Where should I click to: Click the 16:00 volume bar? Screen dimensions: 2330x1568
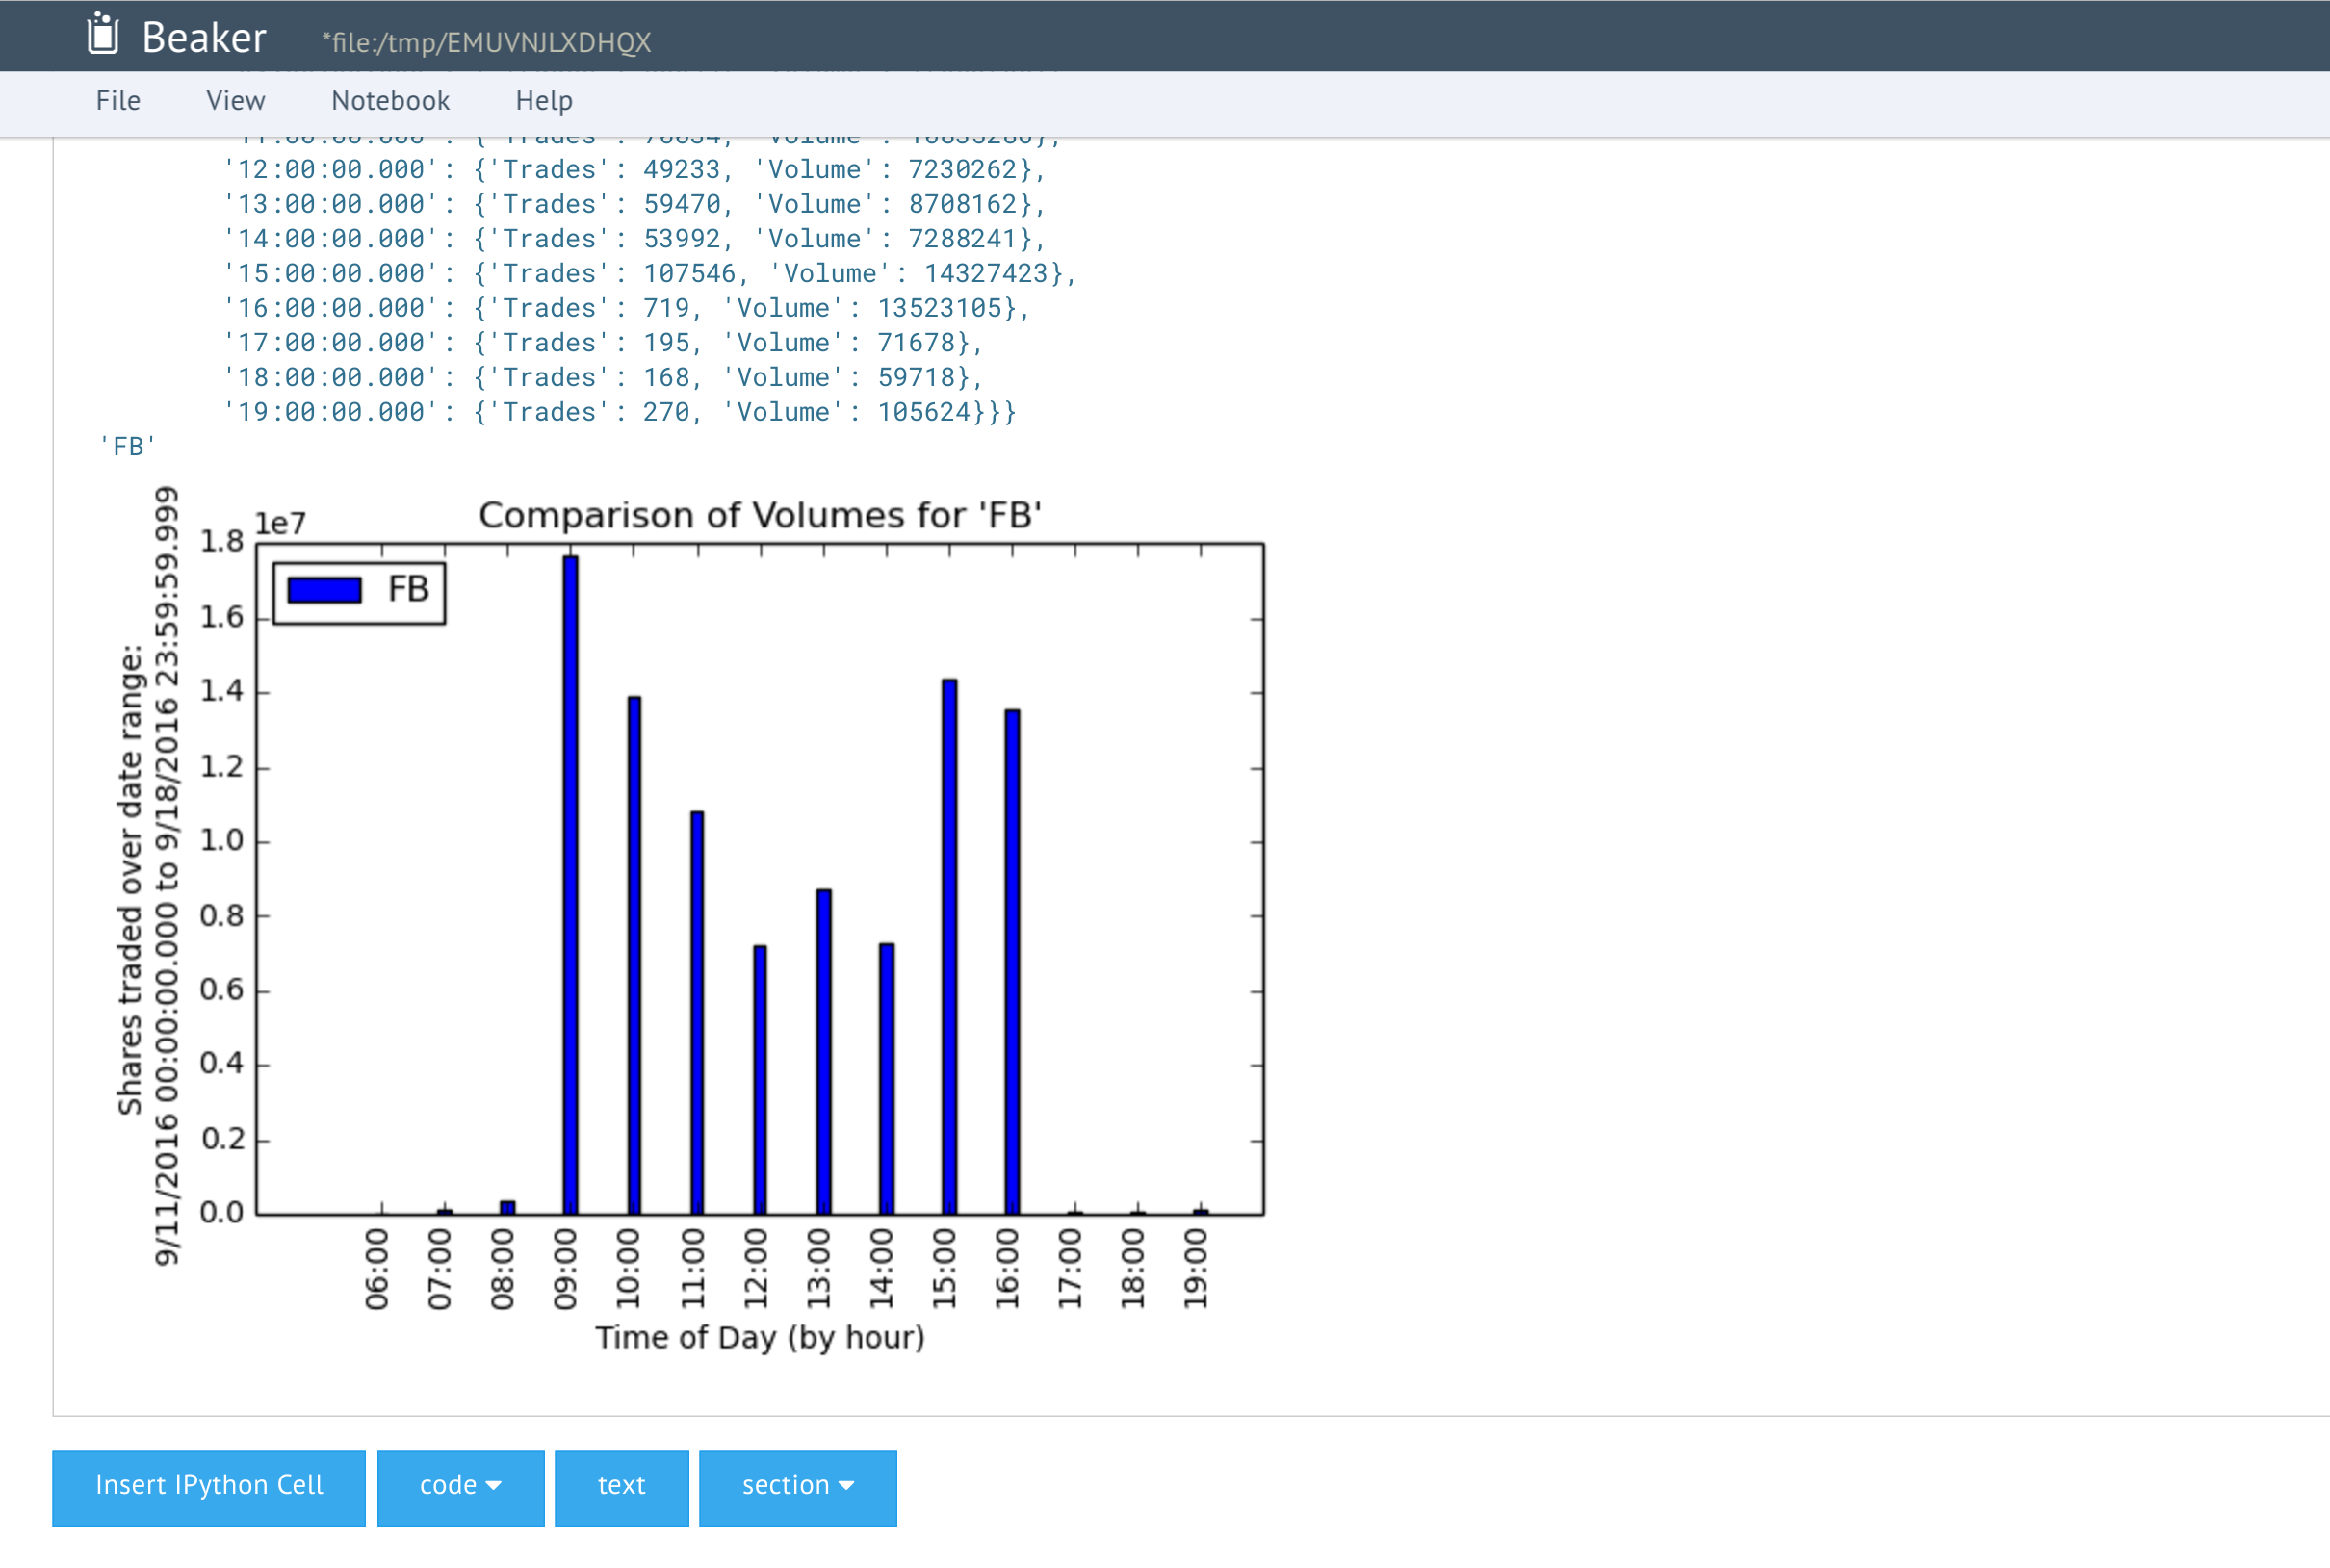(1012, 960)
